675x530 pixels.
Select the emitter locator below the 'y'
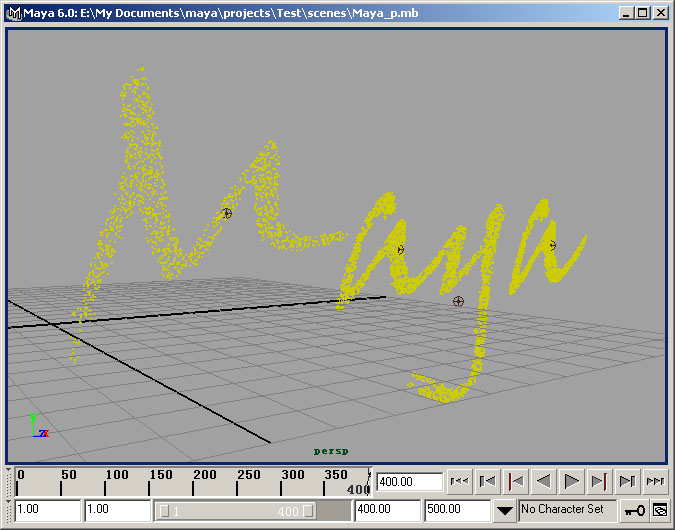coord(458,301)
